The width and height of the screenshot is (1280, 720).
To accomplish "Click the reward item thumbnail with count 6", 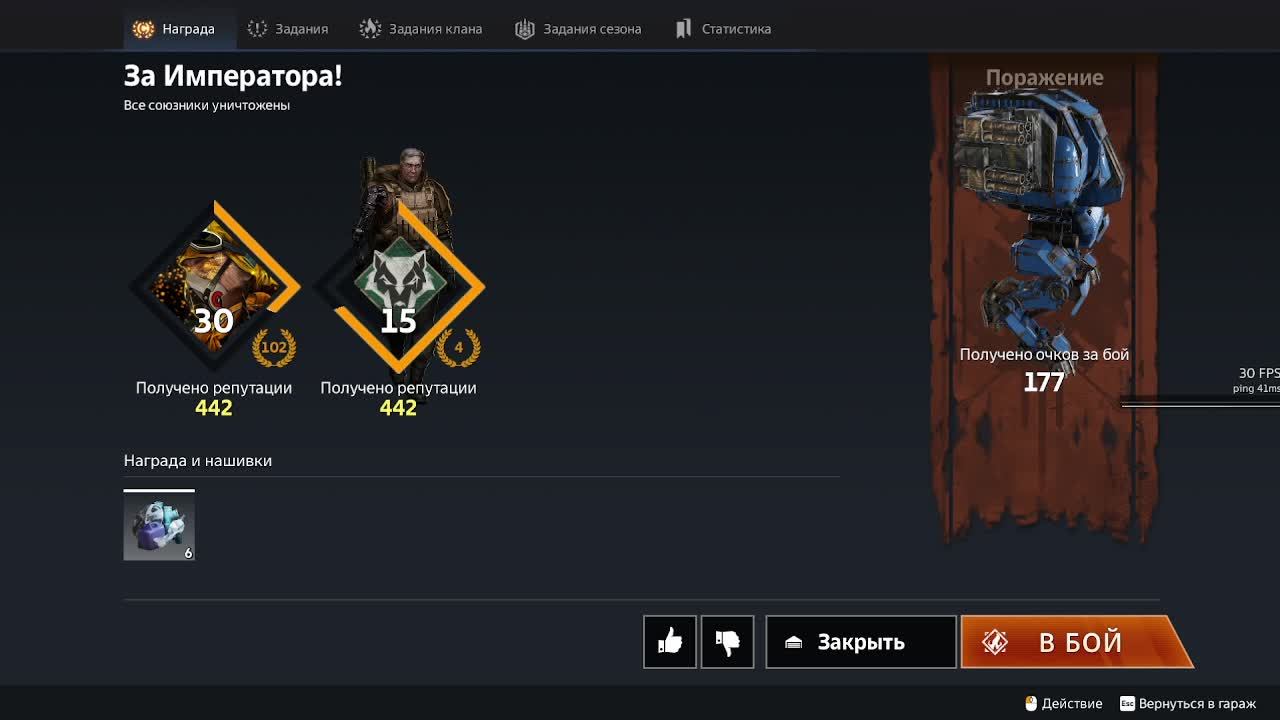I will (x=159, y=526).
